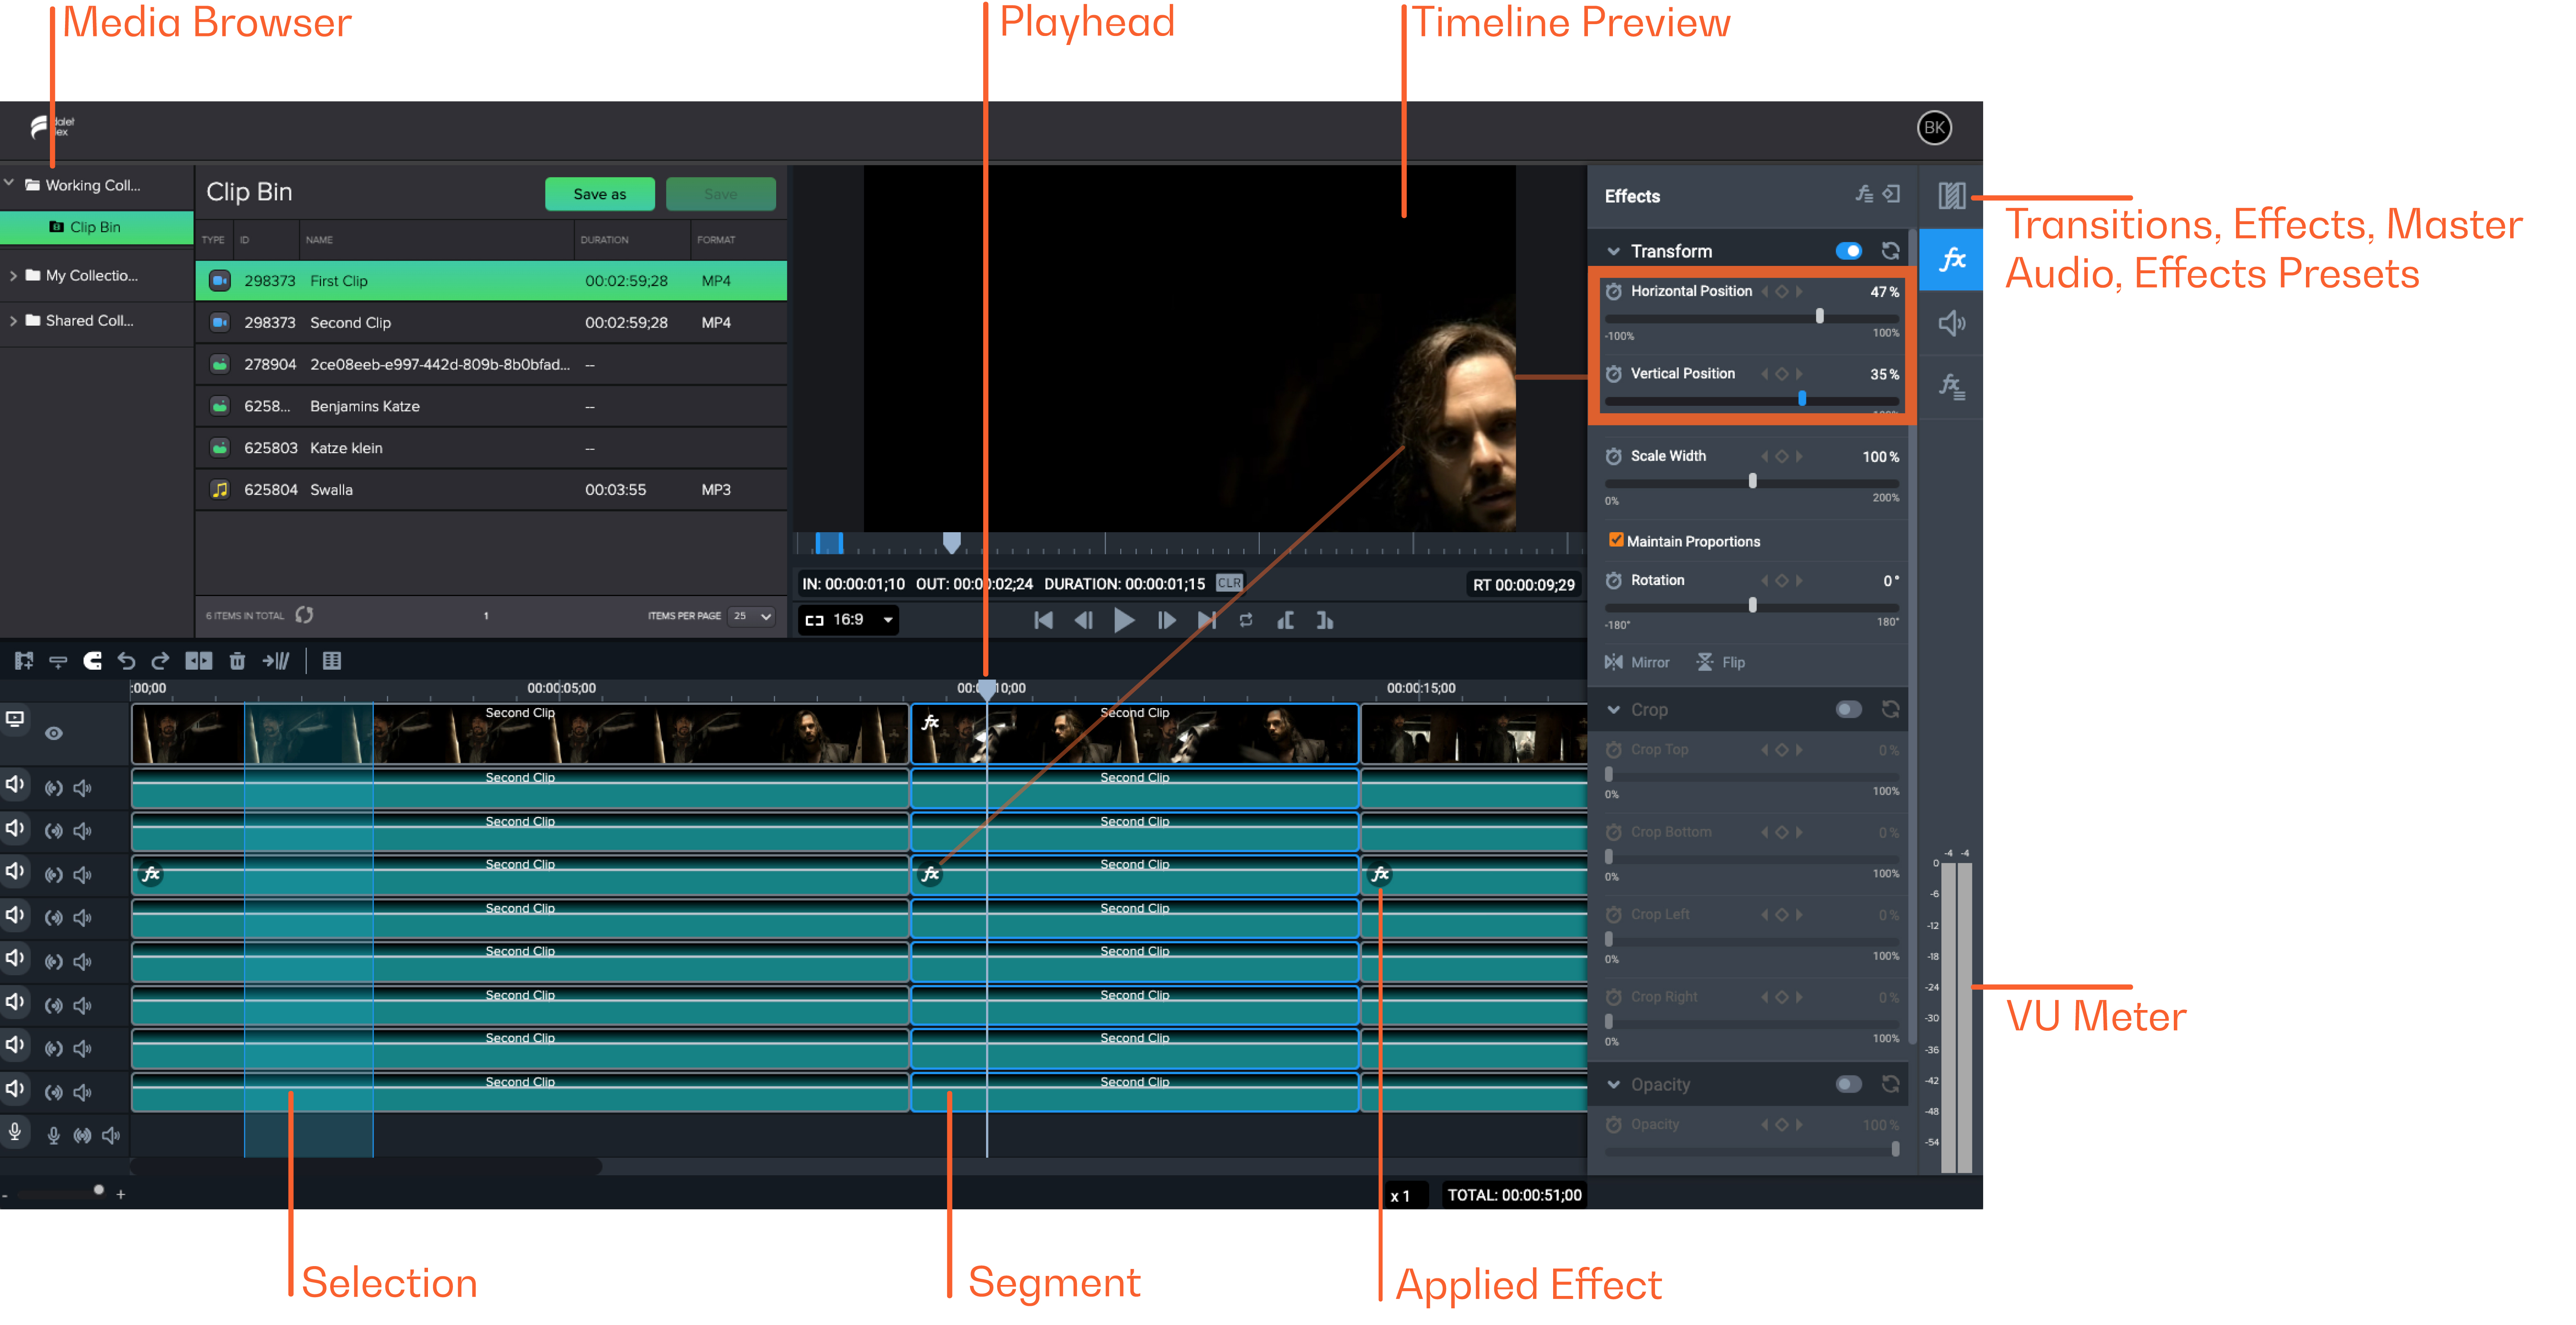Toggle the CLR button next to duration
Viewport: 2576px width, 1325px height.
tap(1229, 583)
